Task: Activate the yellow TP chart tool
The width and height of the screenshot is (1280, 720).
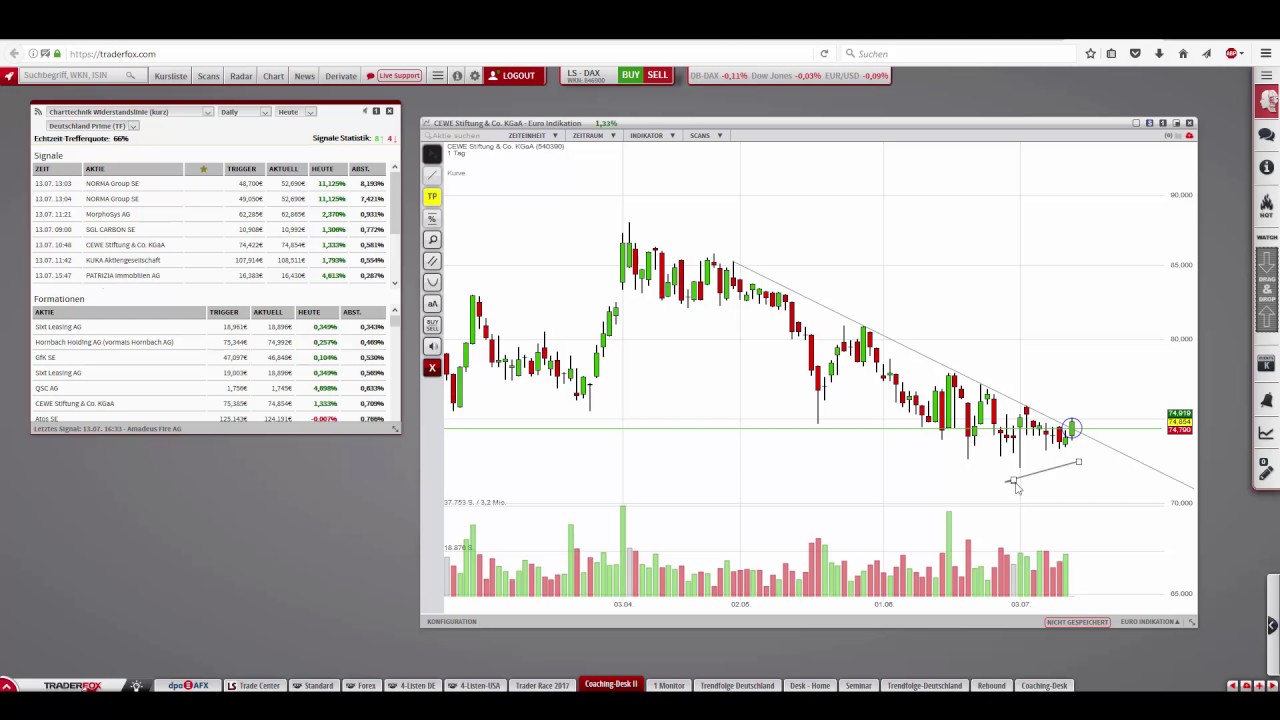Action: (x=432, y=197)
